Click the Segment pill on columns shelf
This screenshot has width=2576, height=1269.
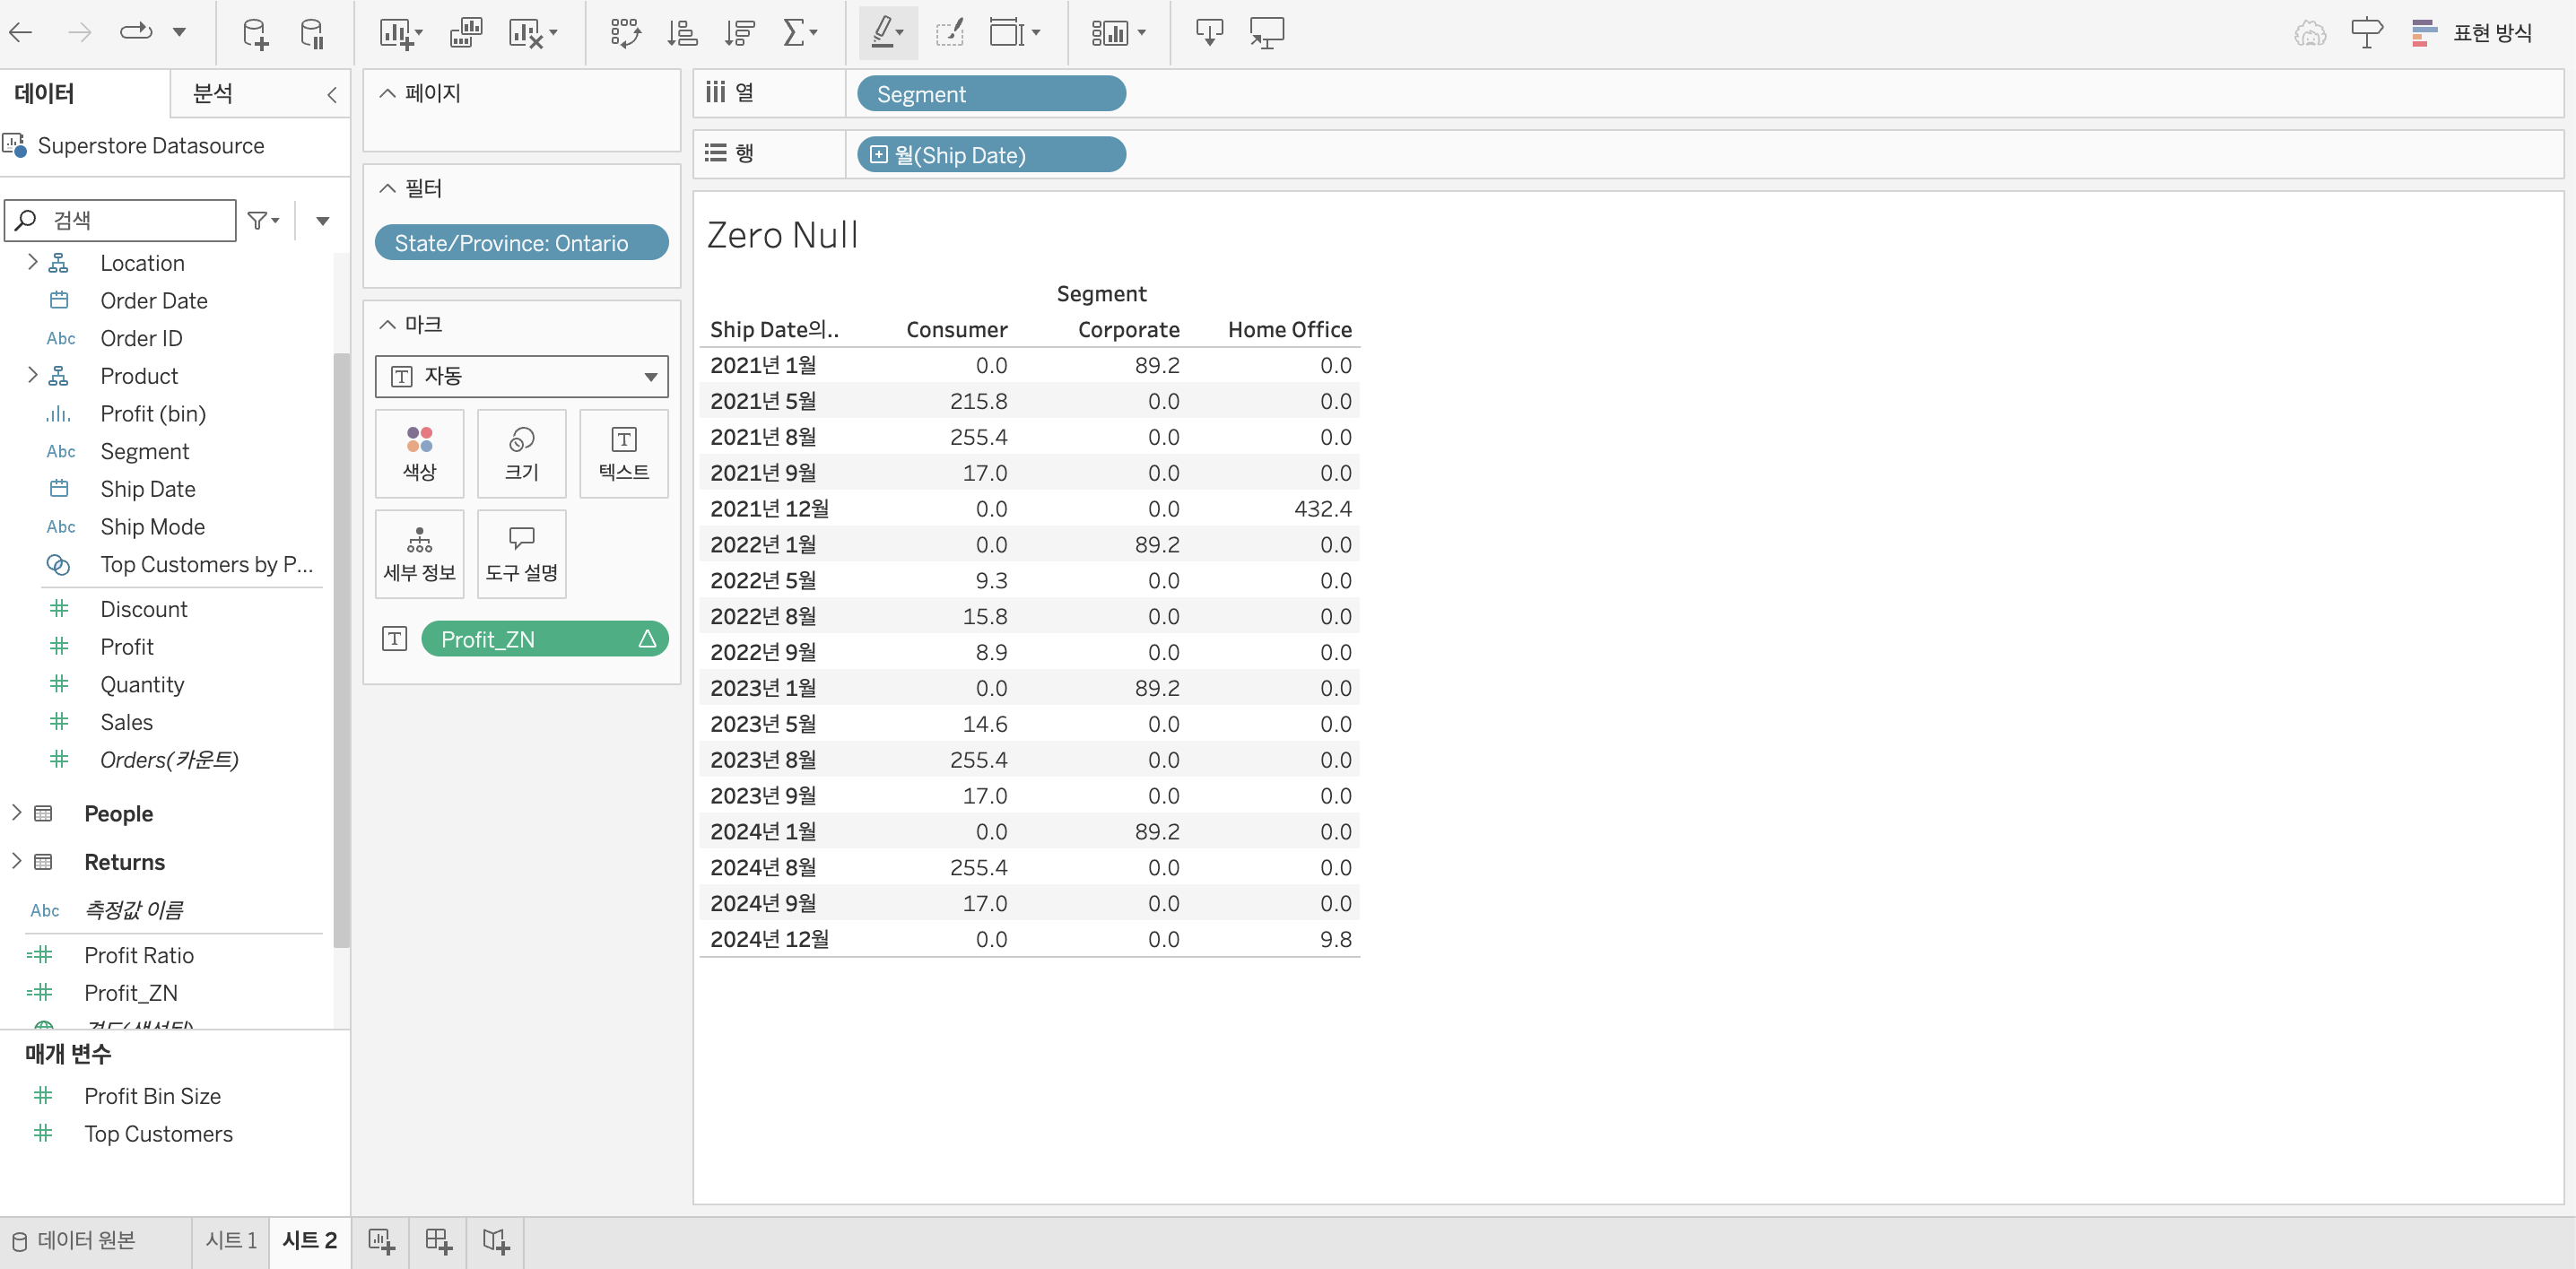tap(990, 94)
